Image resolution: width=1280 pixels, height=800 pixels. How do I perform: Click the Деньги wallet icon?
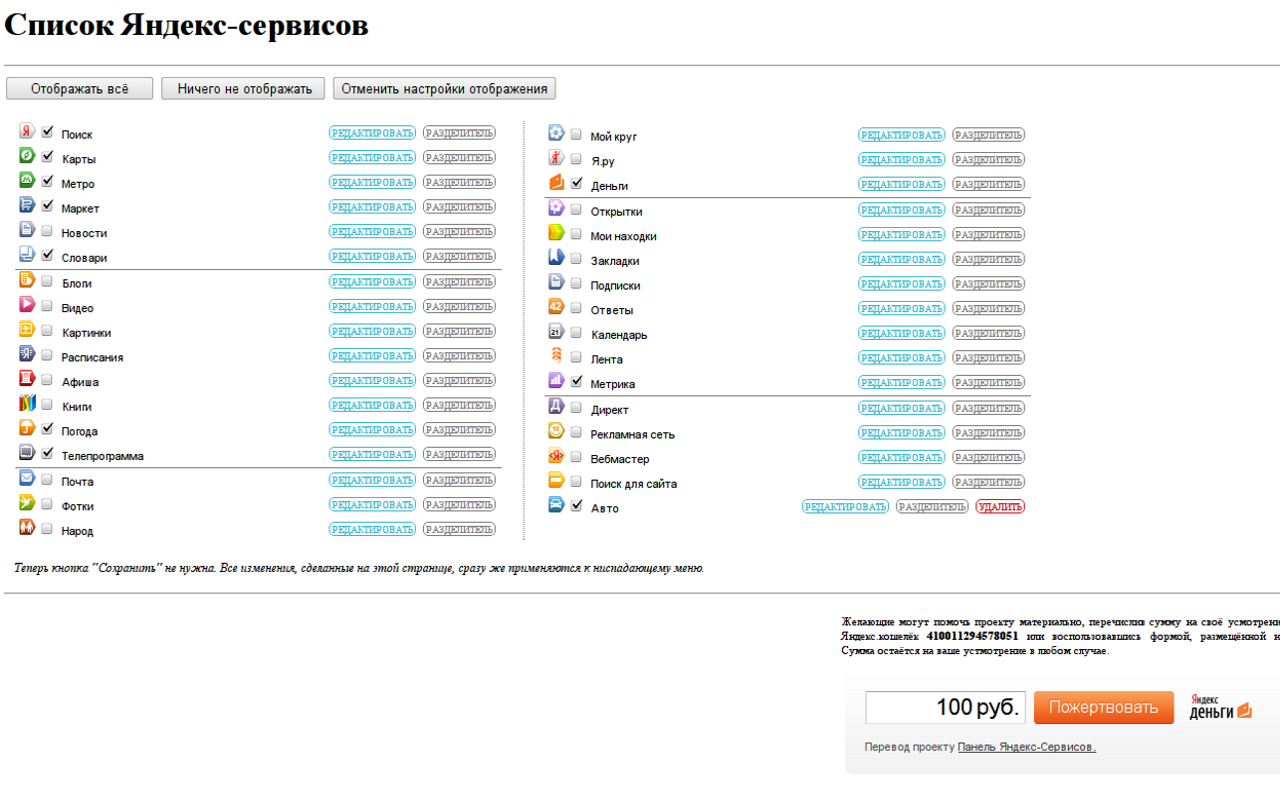coord(556,182)
